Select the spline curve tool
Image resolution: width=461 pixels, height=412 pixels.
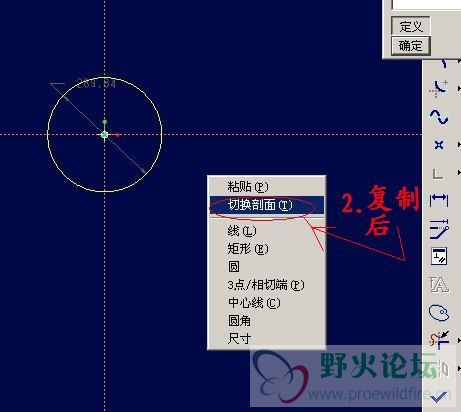439,117
